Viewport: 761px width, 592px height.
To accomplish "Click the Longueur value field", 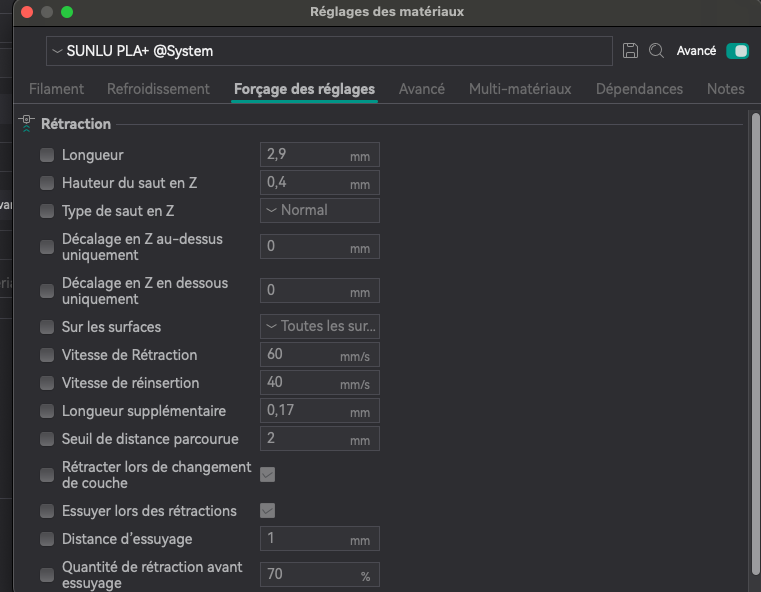I will 304,156.
